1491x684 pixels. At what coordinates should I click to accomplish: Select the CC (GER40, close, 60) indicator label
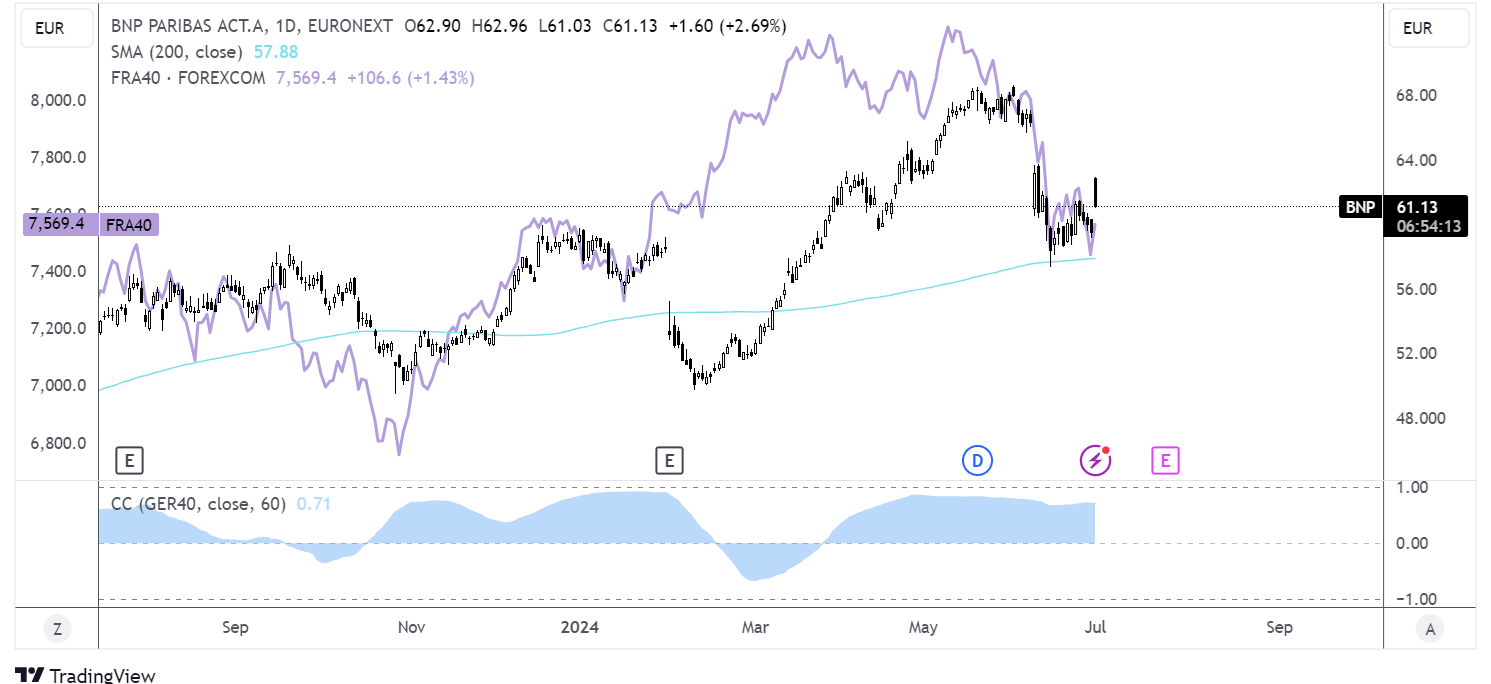200,504
